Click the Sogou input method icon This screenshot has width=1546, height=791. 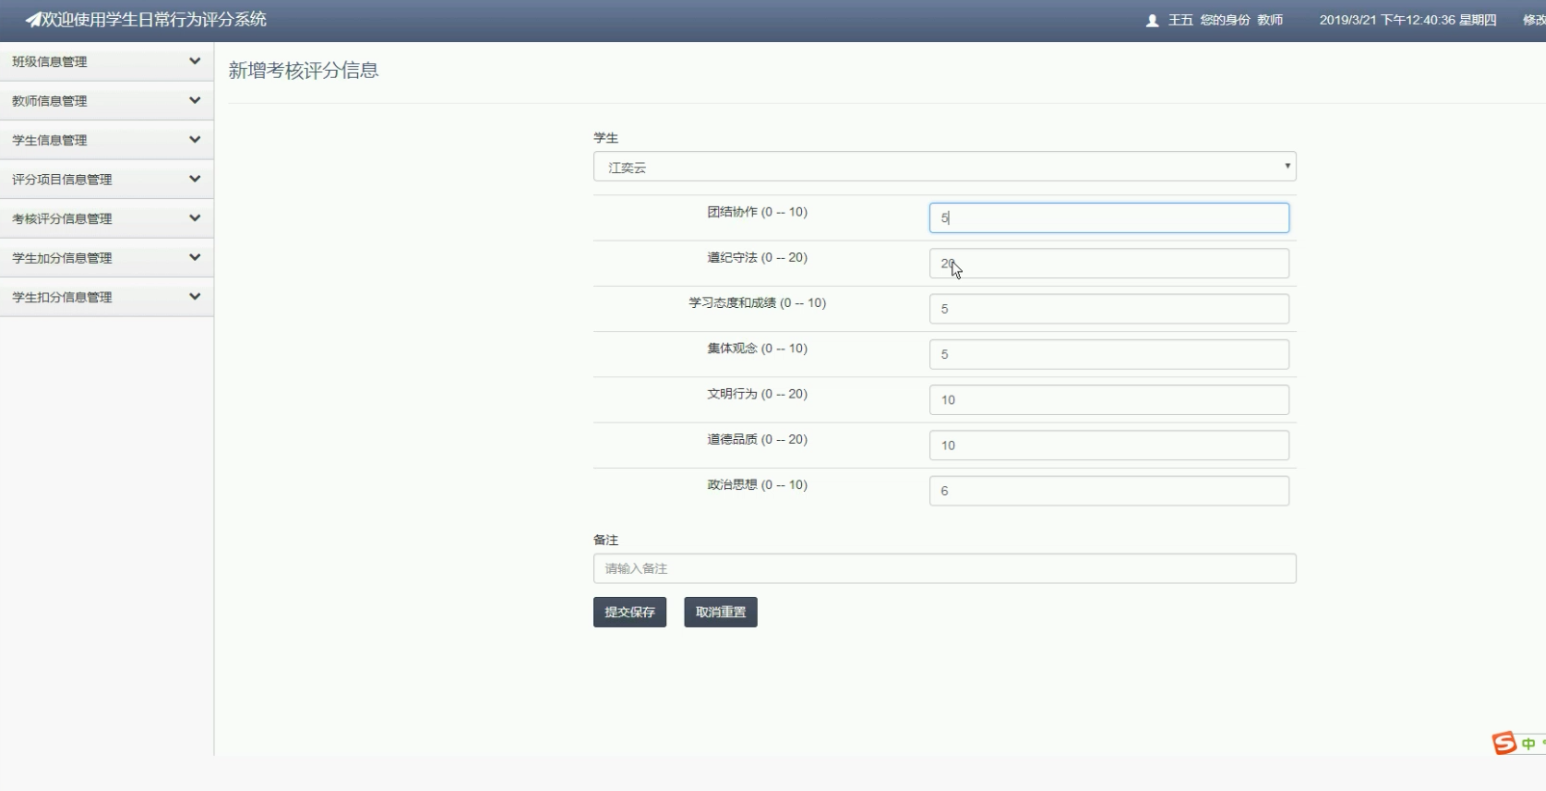1503,743
